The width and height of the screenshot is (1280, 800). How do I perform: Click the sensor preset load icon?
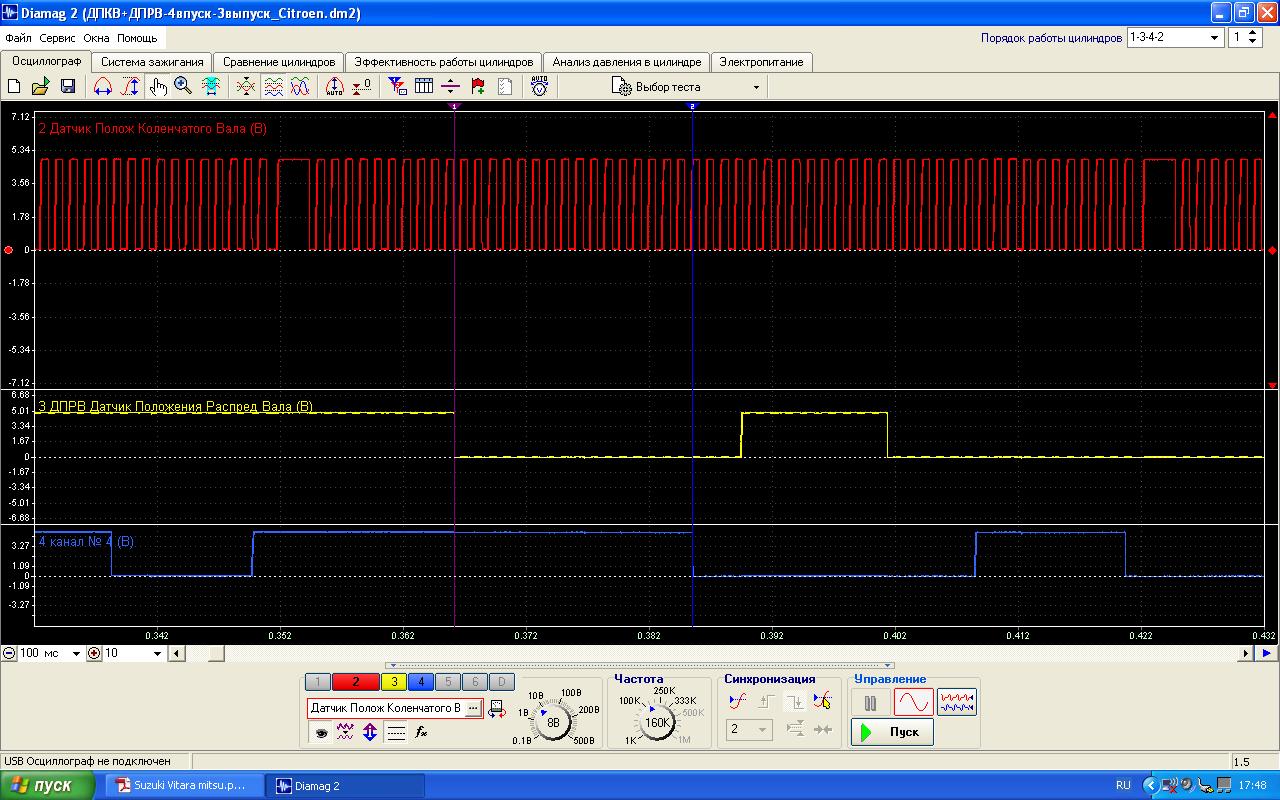coord(497,709)
